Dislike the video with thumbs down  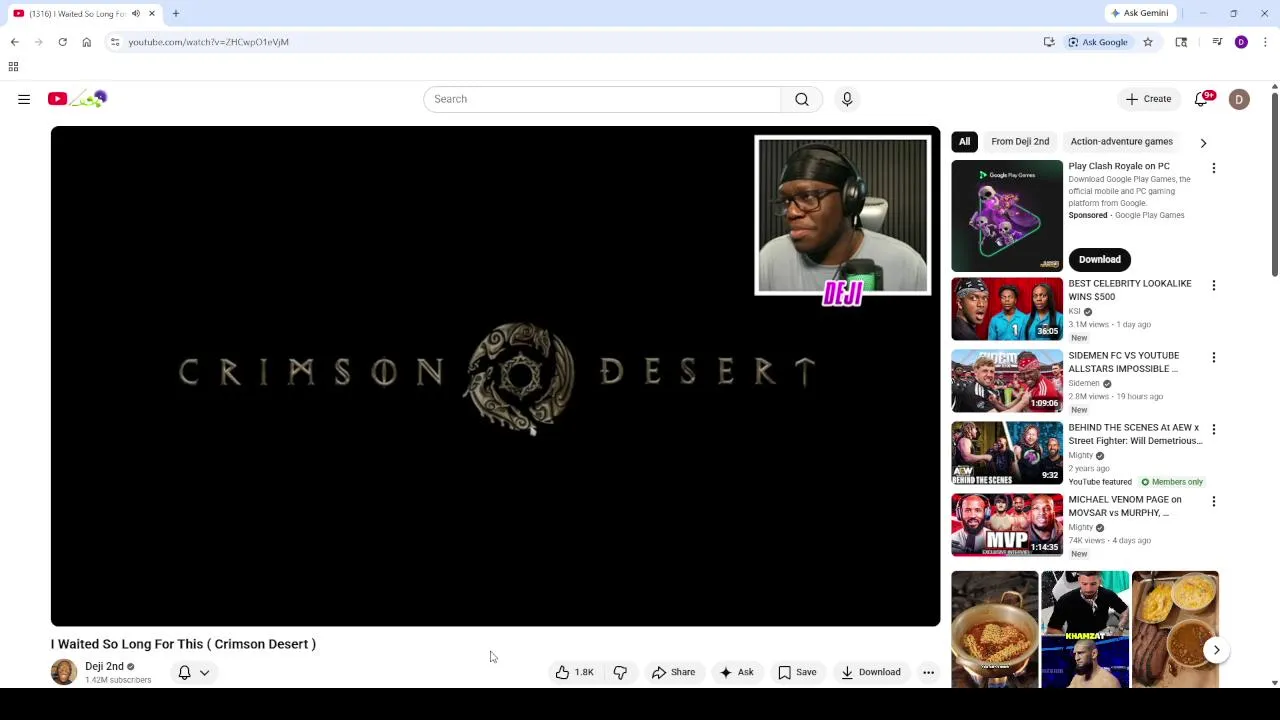click(620, 672)
